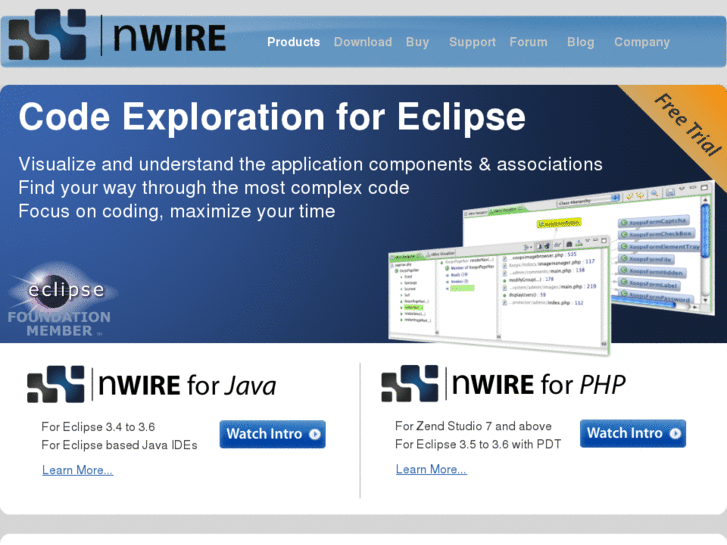
Task: Click 'For Eclipse 3.5 to 3.6 with PDT' text
Action: pos(478,444)
